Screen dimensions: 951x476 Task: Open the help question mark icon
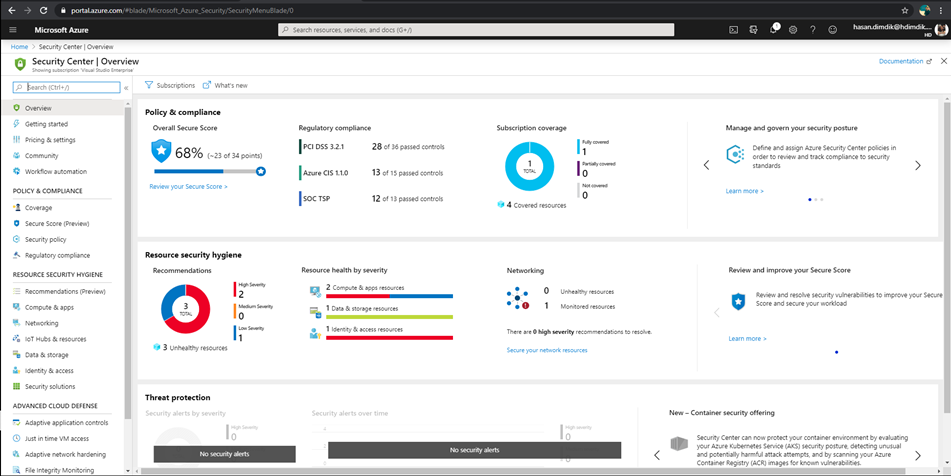coord(813,30)
